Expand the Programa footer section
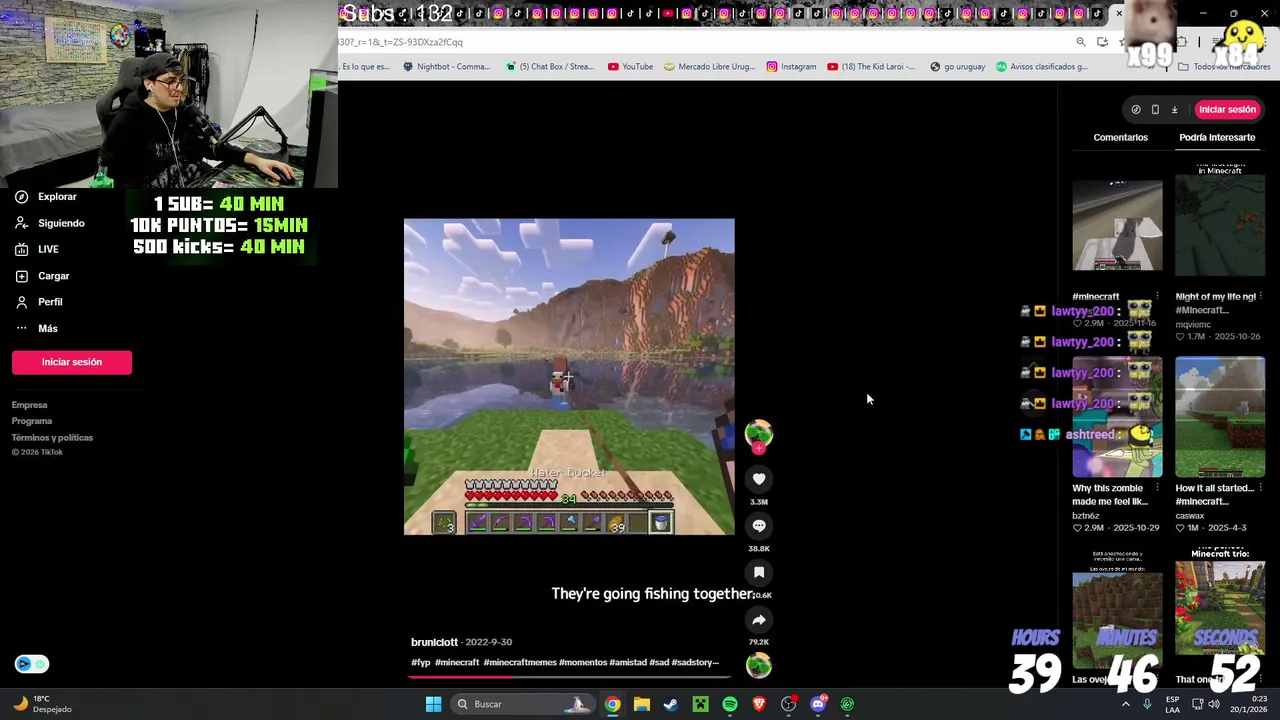This screenshot has width=1280, height=720. pos(31,421)
